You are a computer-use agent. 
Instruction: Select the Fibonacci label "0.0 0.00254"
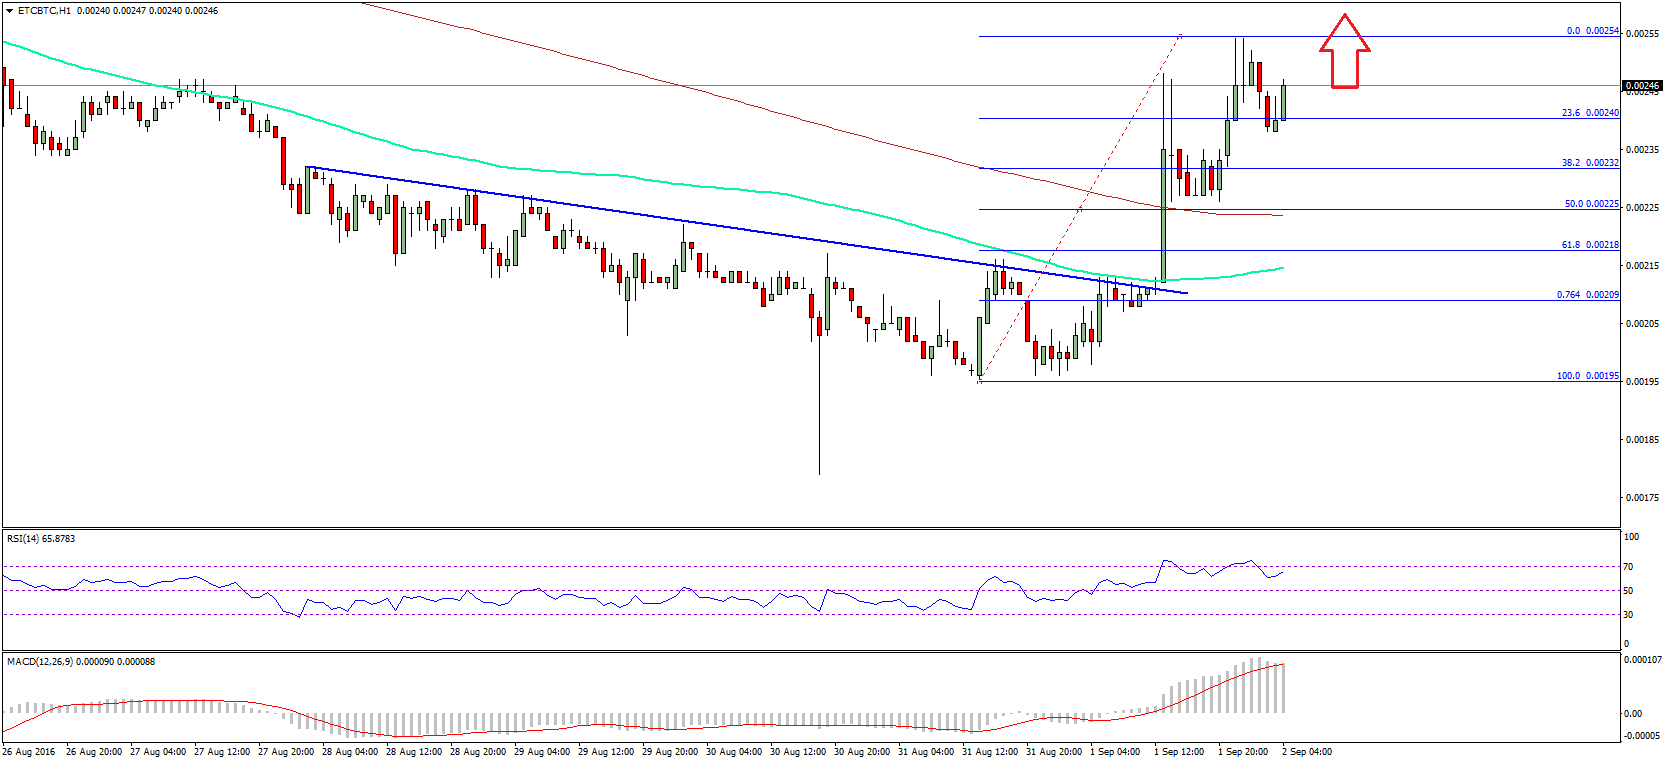(1593, 31)
